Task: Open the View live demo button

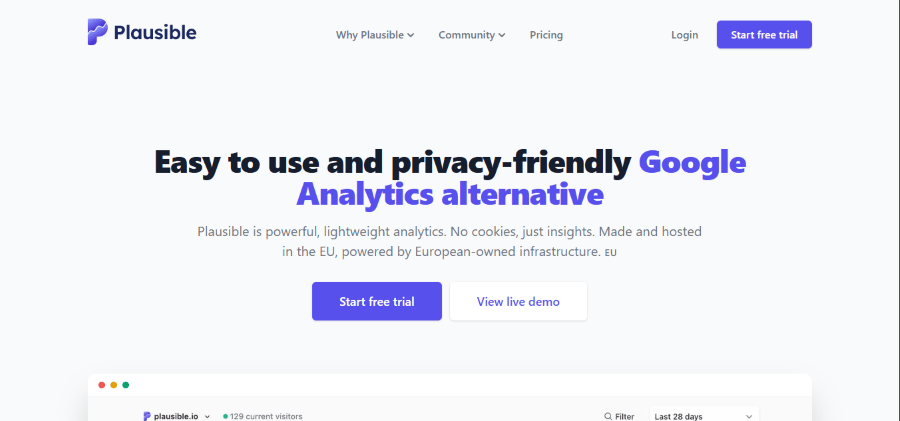Action: pos(518,301)
